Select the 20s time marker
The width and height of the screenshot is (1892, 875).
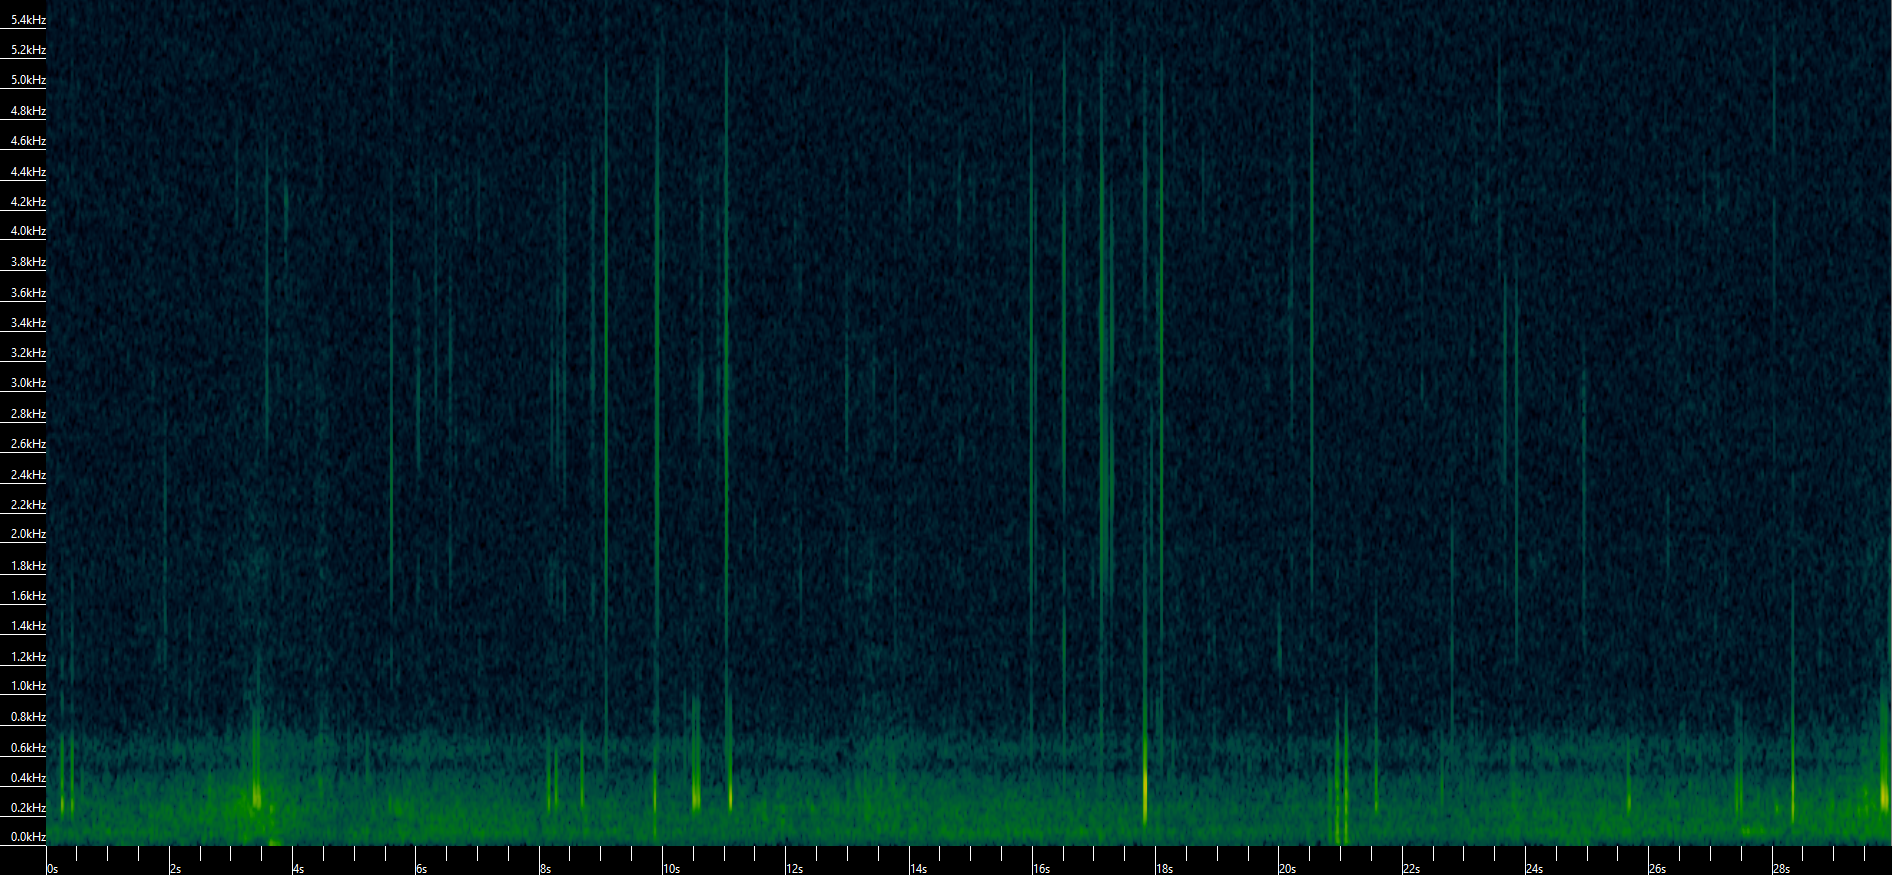[1288, 869]
